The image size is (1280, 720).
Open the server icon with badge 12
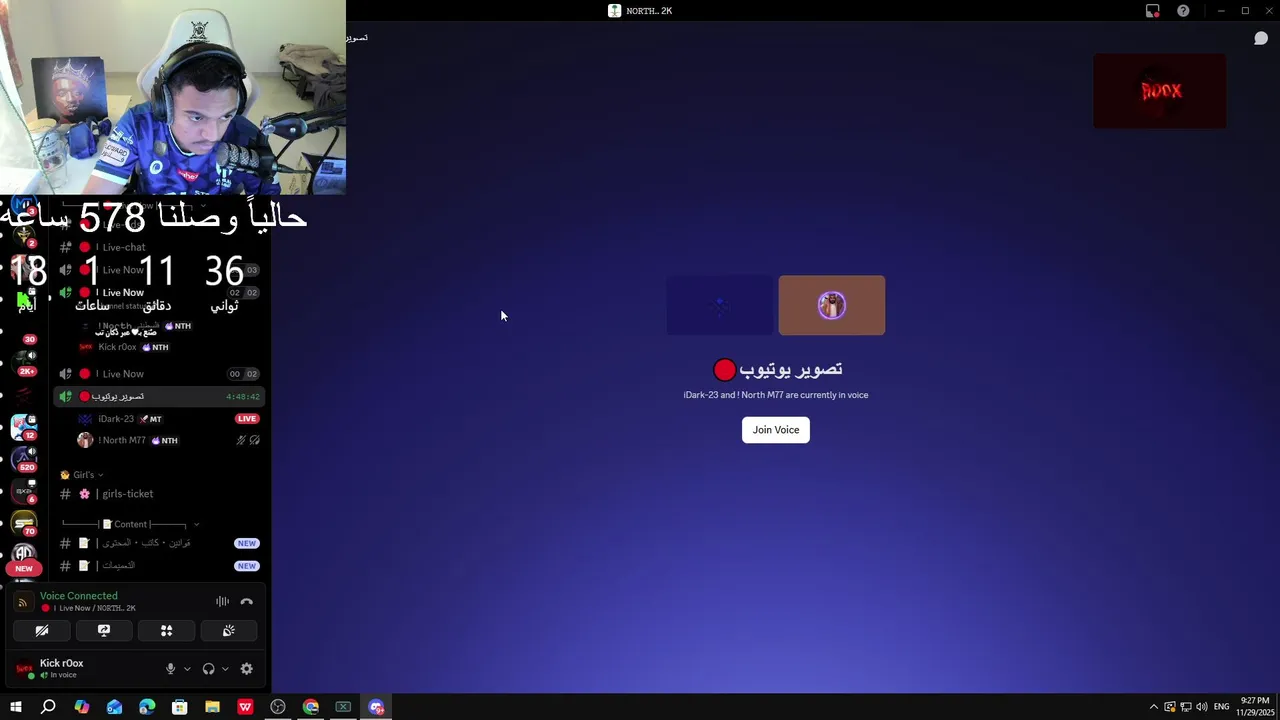(24, 426)
